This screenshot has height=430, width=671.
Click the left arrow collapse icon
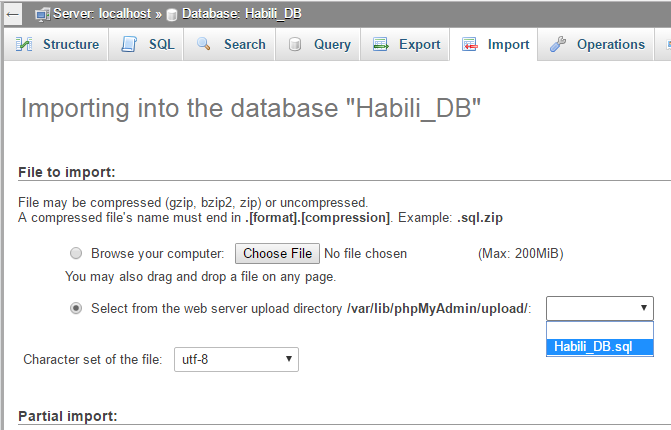pyautogui.click(x=13, y=13)
